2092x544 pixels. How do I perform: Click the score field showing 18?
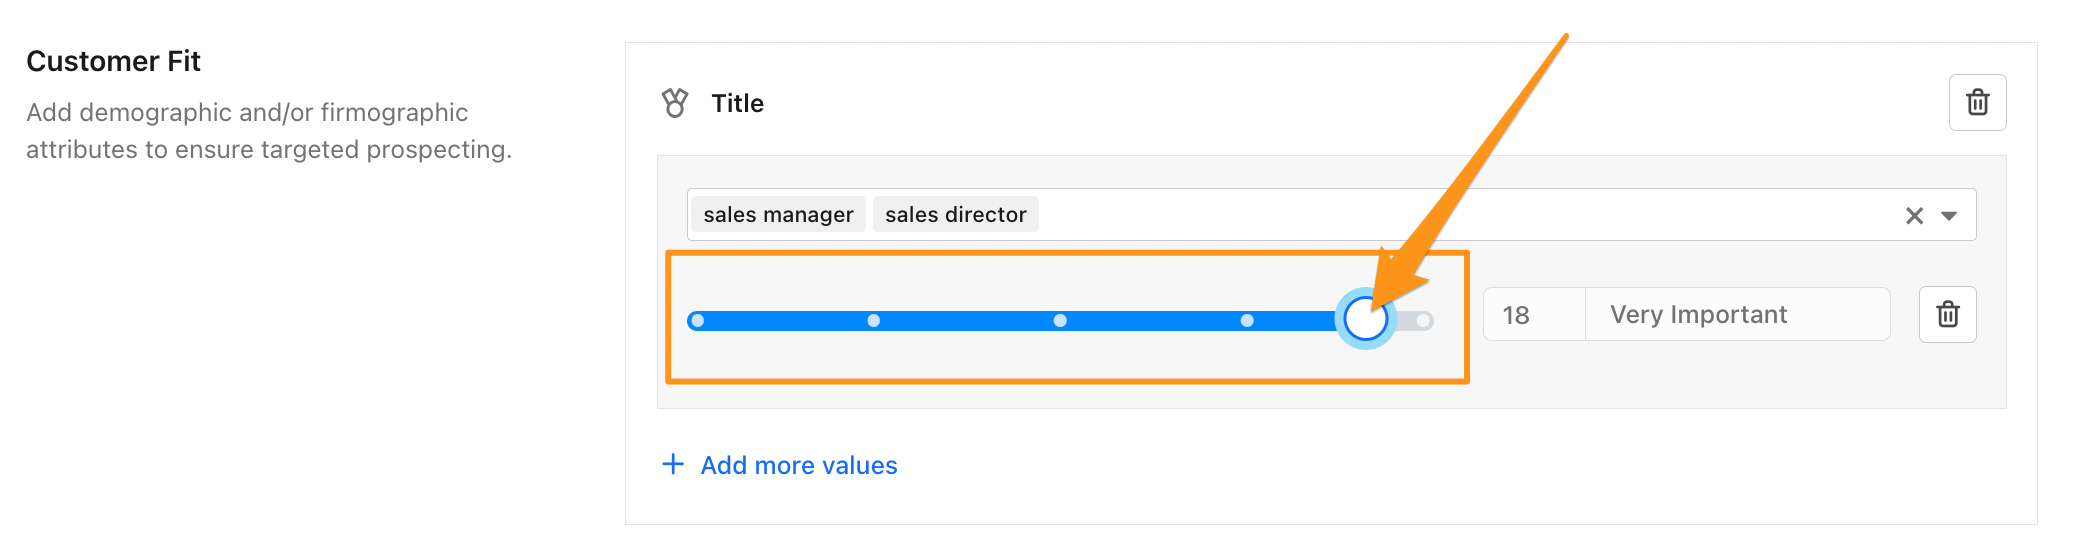(1533, 315)
